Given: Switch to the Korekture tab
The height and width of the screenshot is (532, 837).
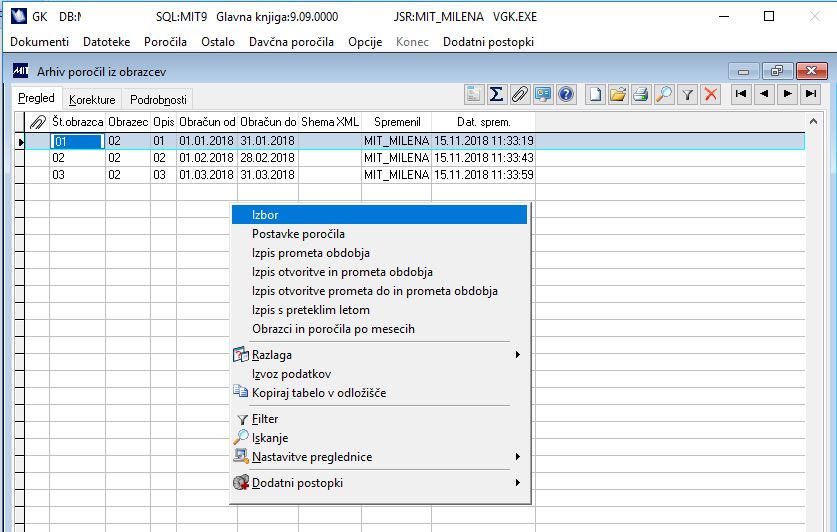Looking at the screenshot, I should point(92,100).
